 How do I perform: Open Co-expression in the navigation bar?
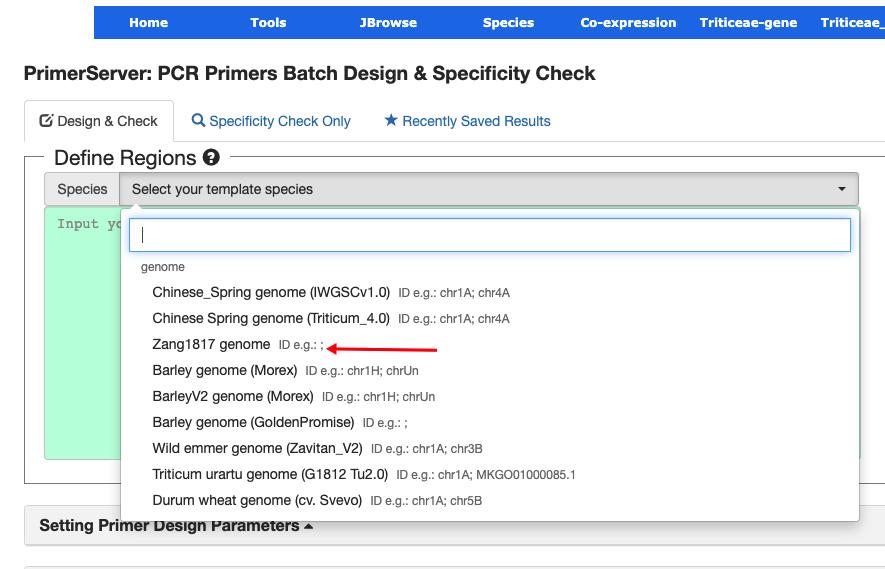point(628,22)
